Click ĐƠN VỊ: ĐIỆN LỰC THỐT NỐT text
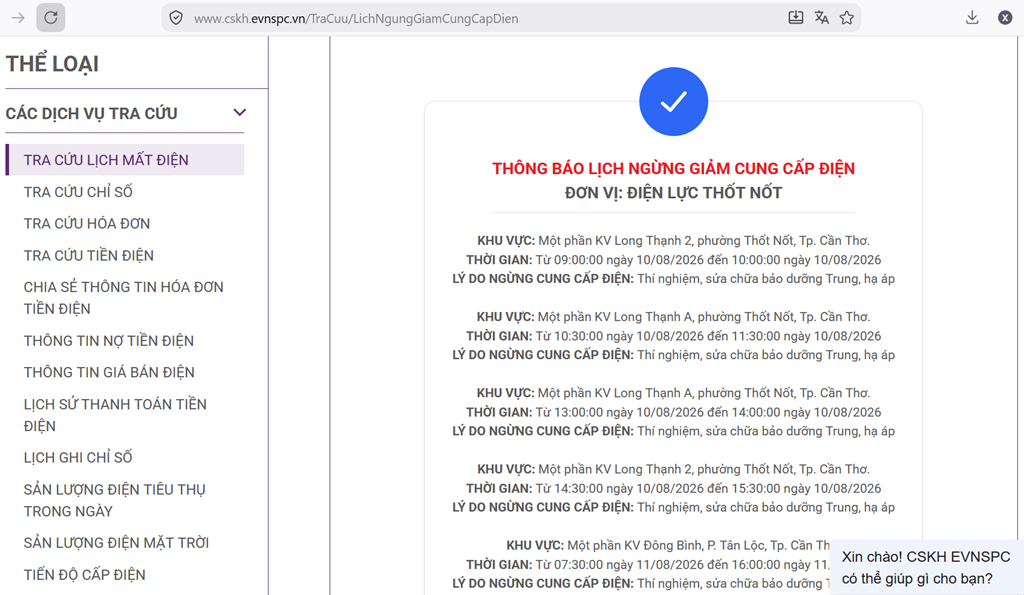The height and width of the screenshot is (595, 1024). point(673,193)
